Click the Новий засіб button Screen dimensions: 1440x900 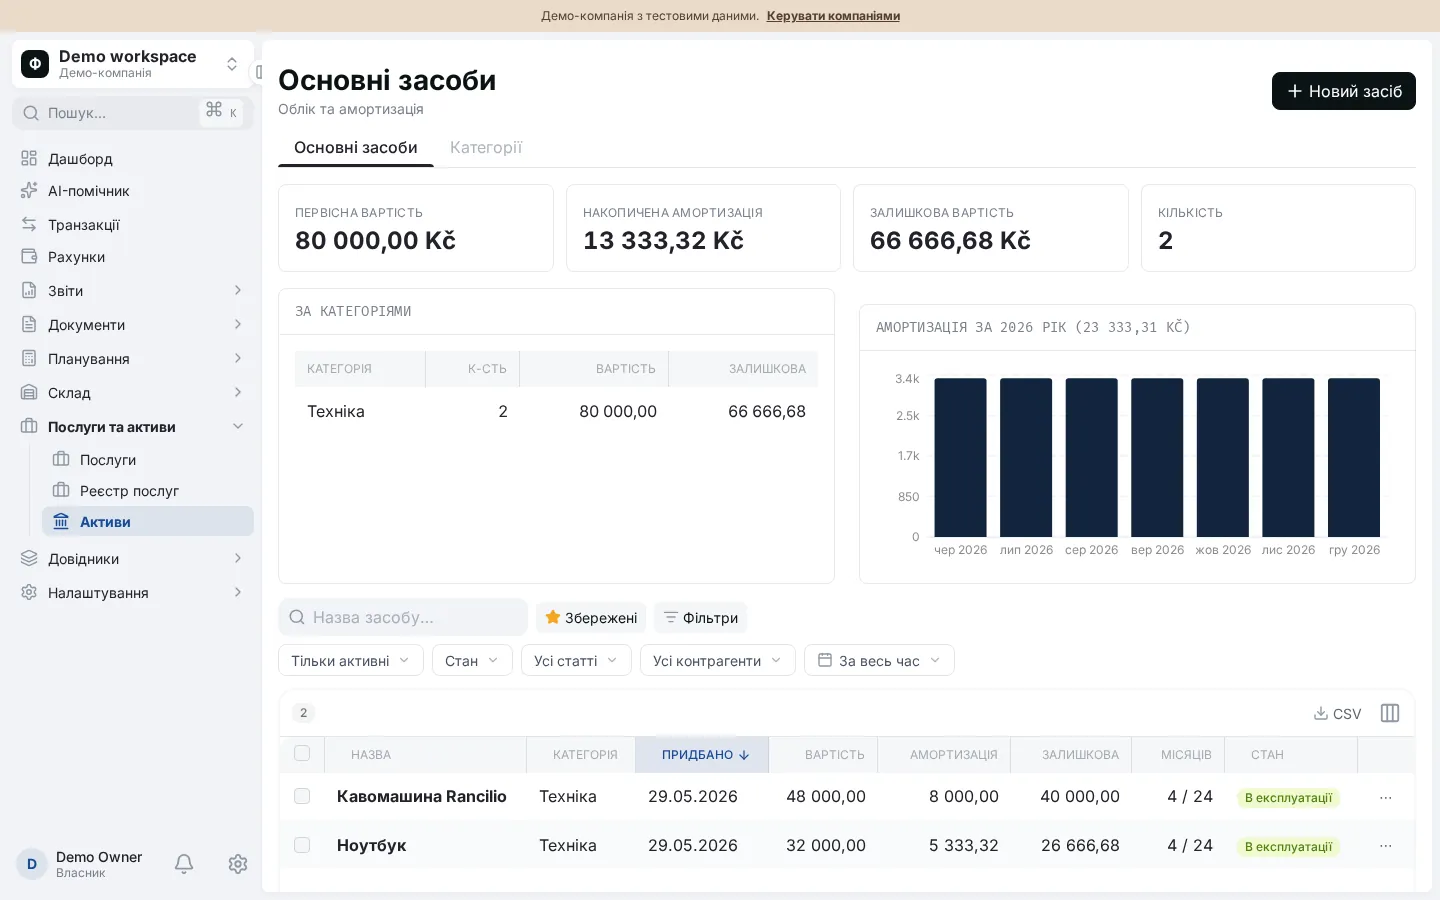1344,91
